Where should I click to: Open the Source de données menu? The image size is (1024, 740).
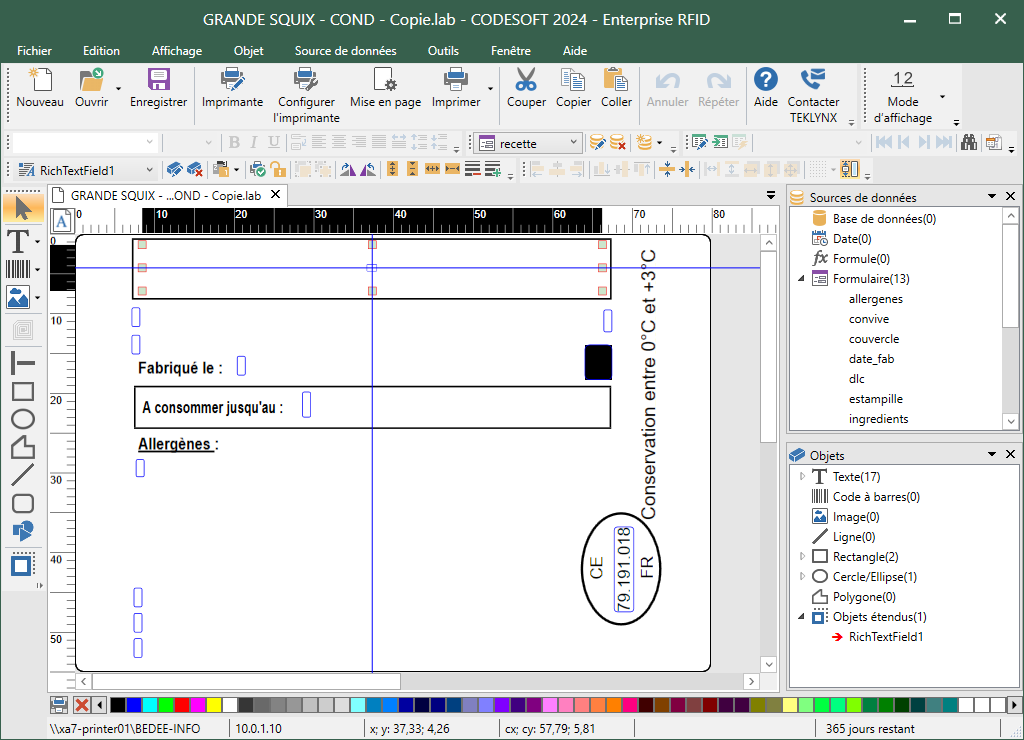tap(345, 51)
